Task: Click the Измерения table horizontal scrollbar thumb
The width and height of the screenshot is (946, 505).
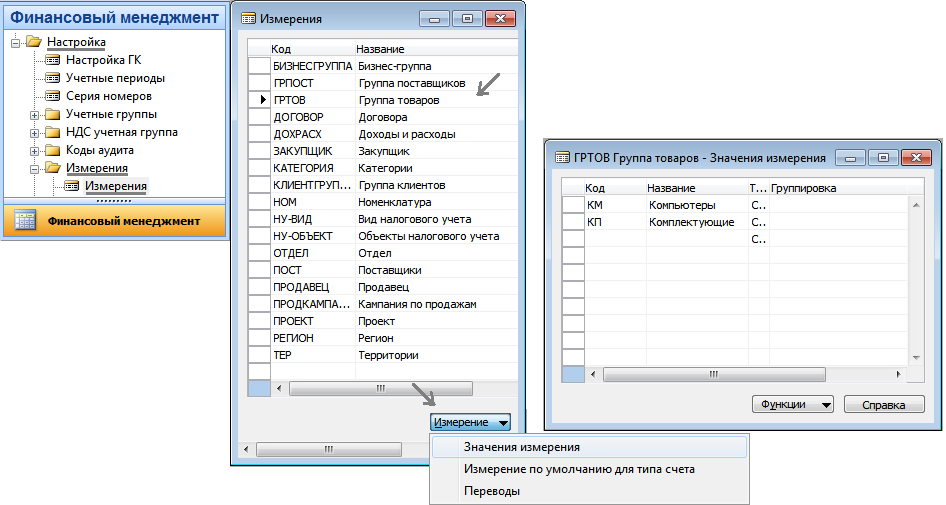Action: pos(381,388)
